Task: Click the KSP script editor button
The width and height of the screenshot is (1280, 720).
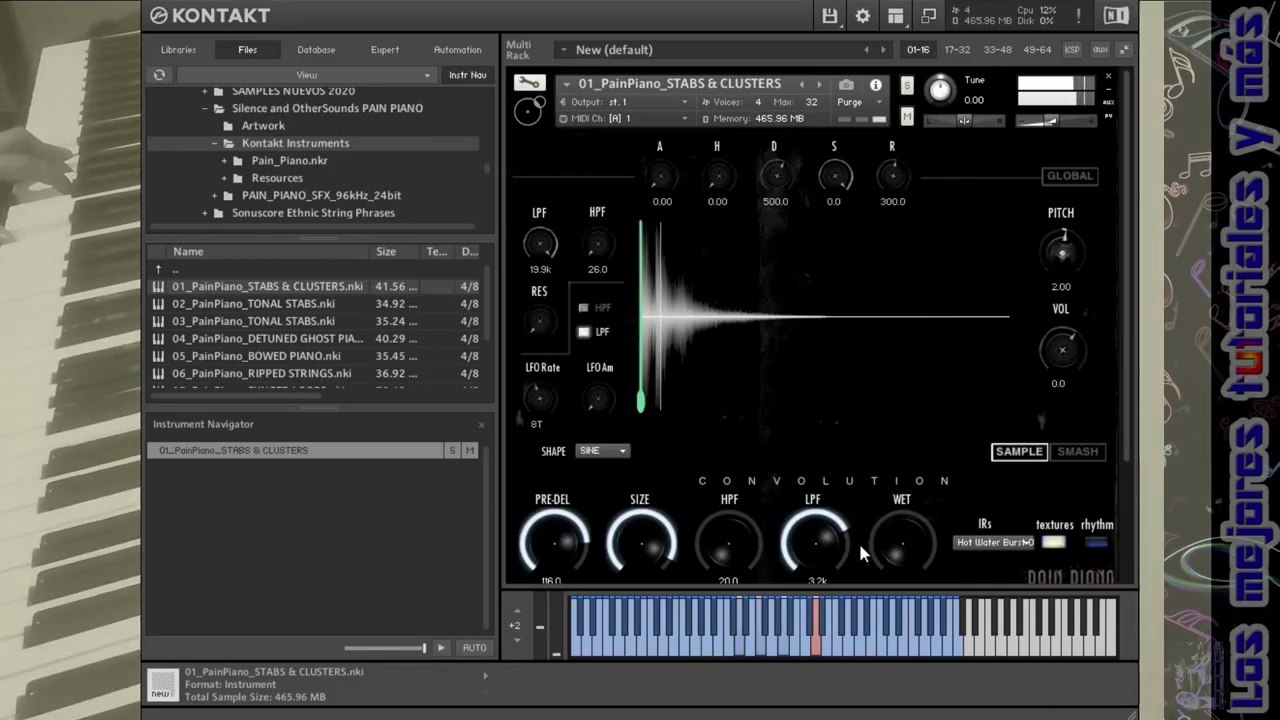Action: click(x=1072, y=50)
